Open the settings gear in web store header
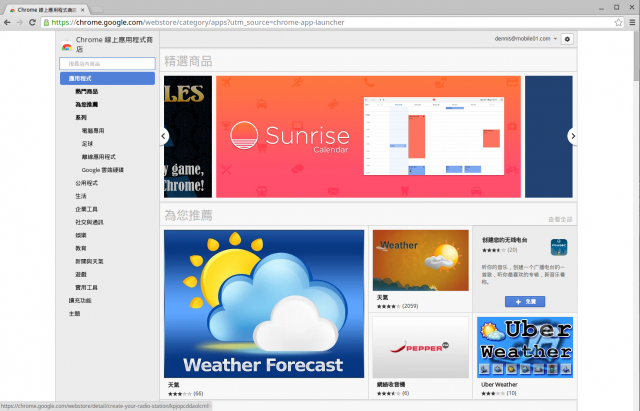This screenshot has height=411, width=640. [567, 39]
